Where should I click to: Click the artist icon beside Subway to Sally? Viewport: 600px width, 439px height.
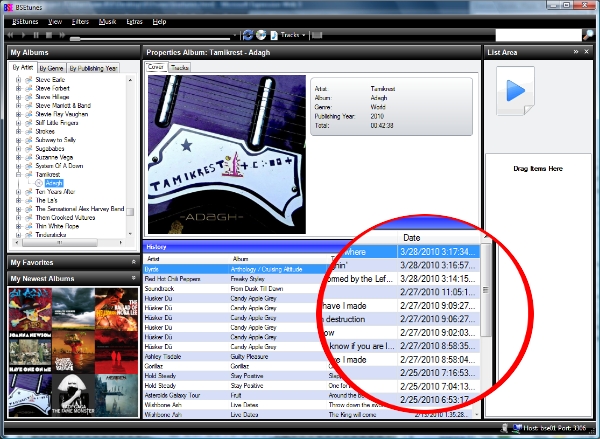pyautogui.click(x=28, y=140)
